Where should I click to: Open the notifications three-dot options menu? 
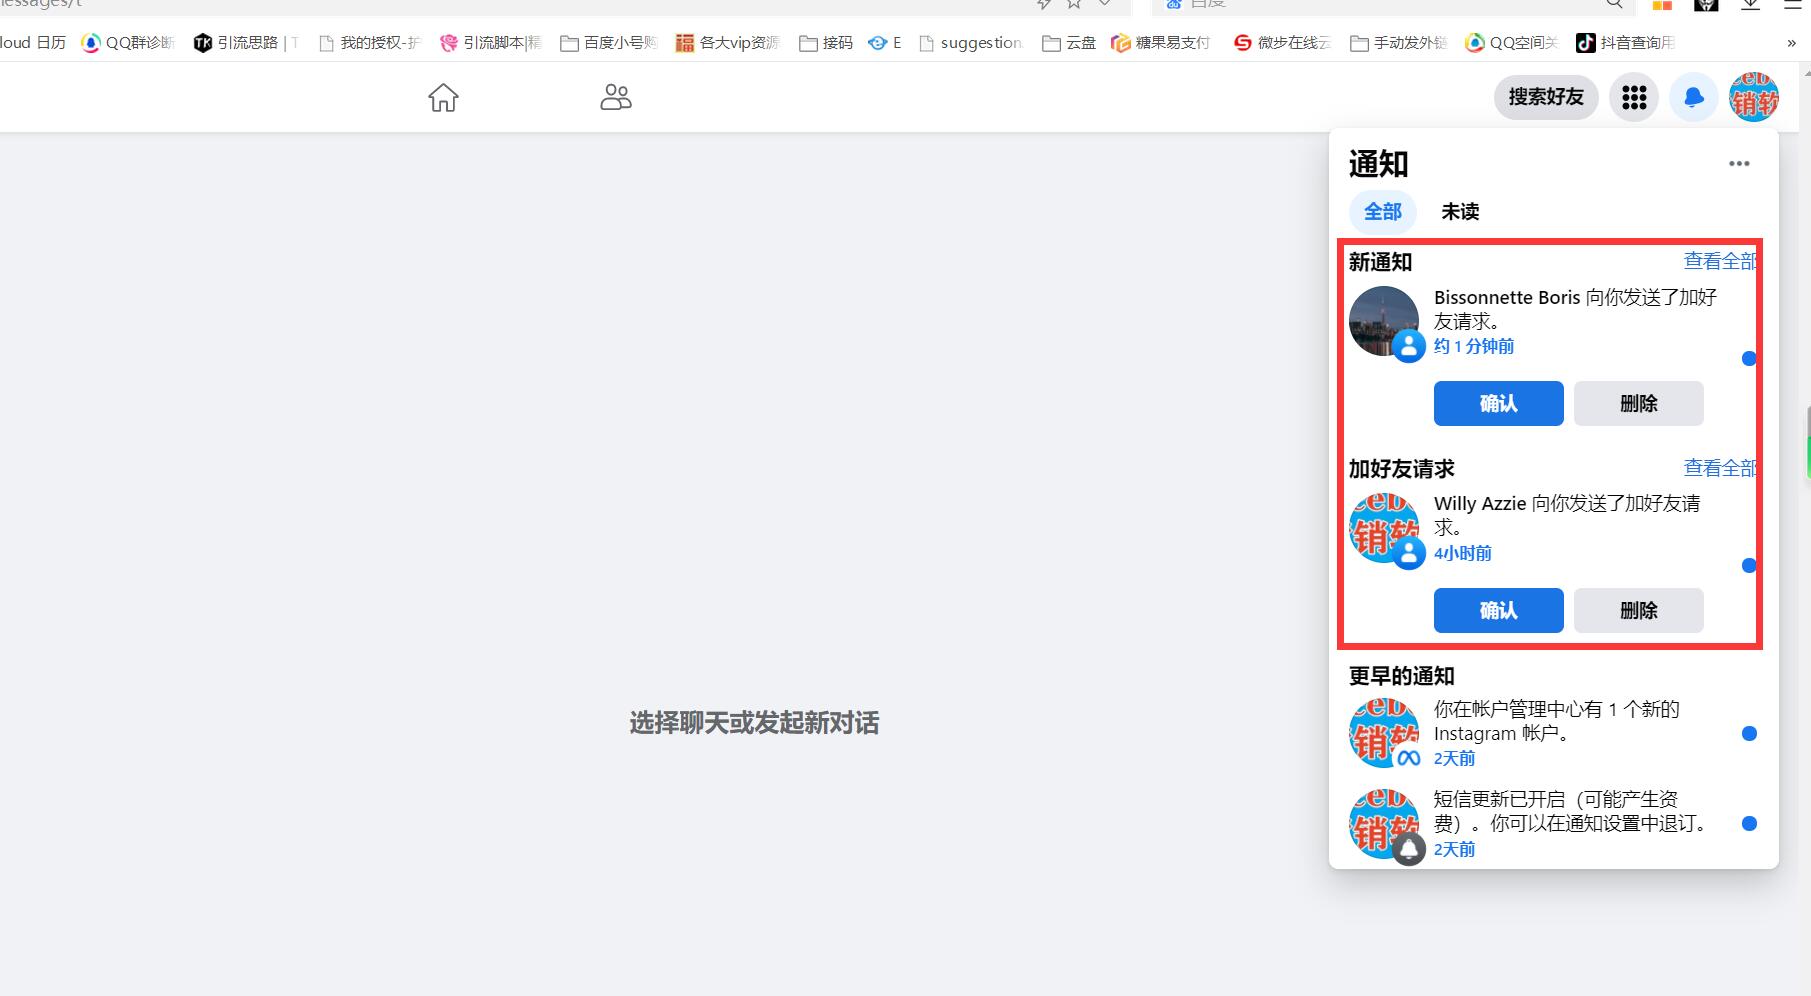[x=1739, y=164]
